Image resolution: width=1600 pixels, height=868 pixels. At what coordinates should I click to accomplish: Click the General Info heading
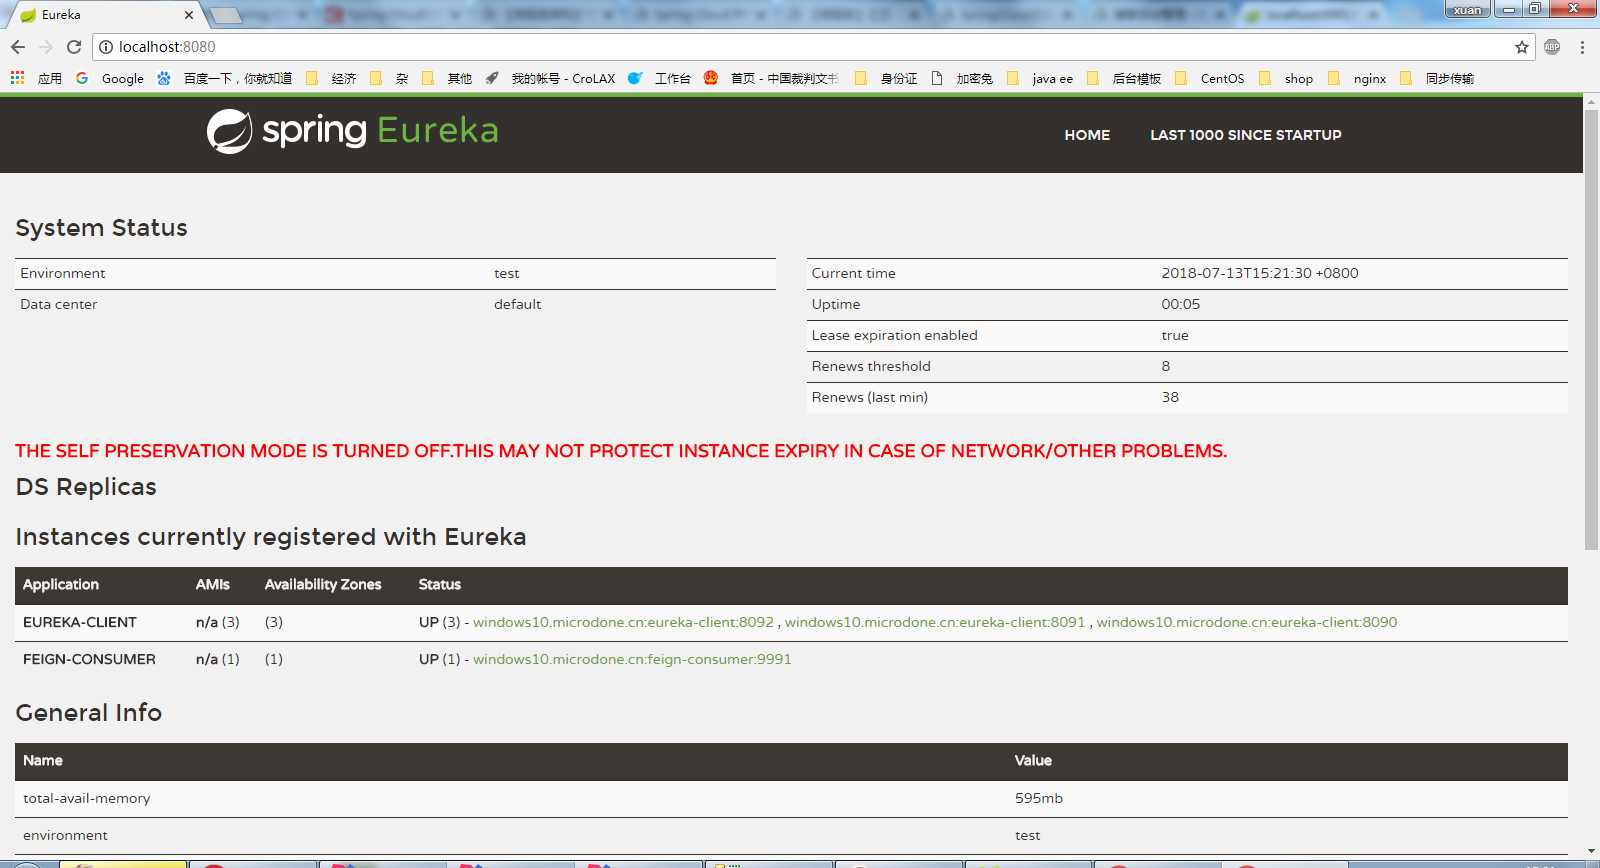[x=89, y=713]
